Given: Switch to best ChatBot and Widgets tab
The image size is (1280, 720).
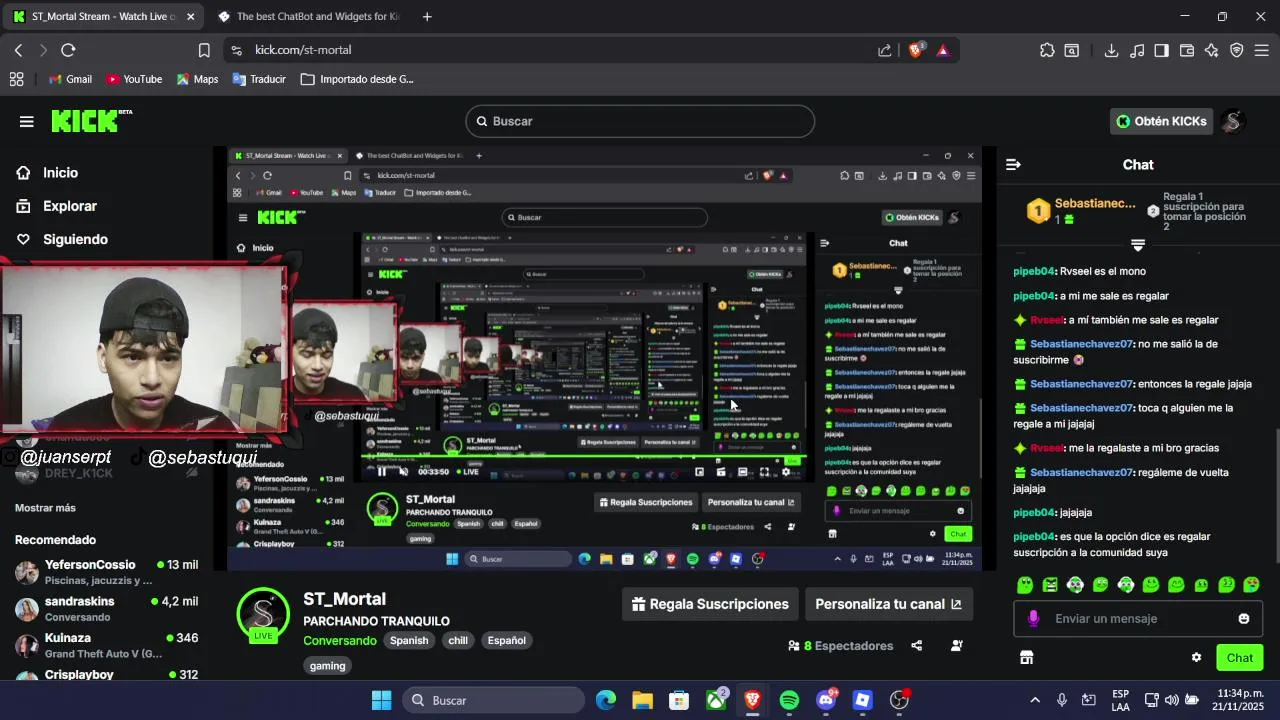Looking at the screenshot, I should [308, 17].
